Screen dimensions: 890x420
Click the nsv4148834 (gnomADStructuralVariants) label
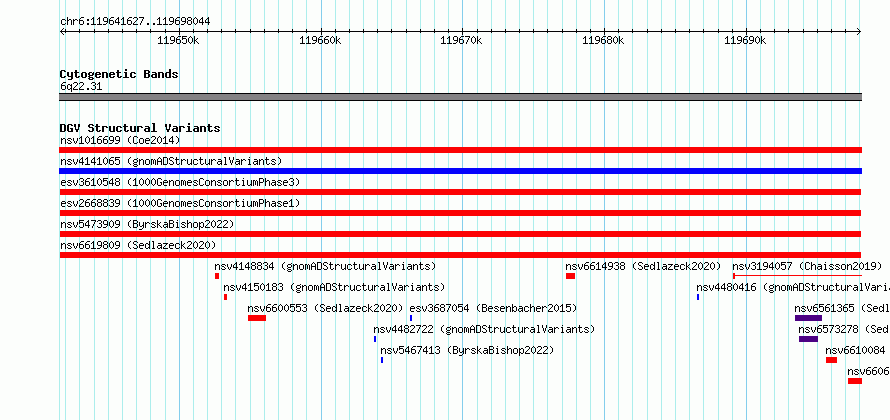pyautogui.click(x=325, y=266)
